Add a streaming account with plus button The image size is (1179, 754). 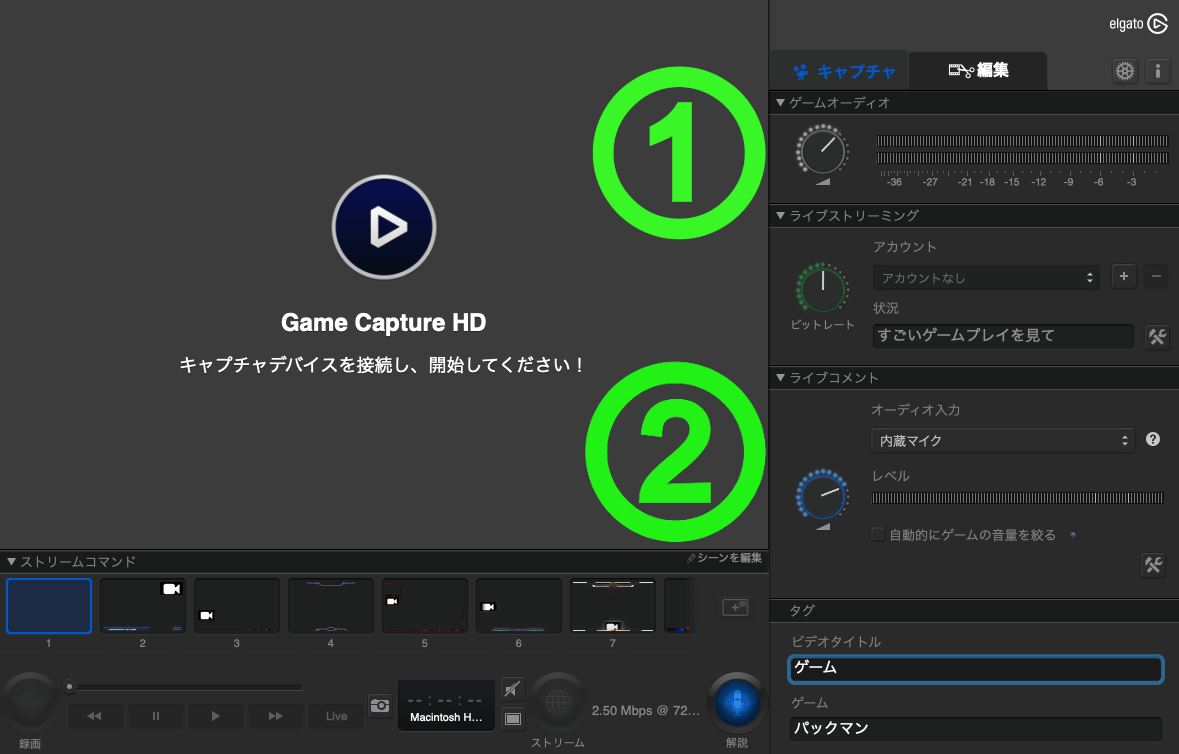coord(1124,277)
